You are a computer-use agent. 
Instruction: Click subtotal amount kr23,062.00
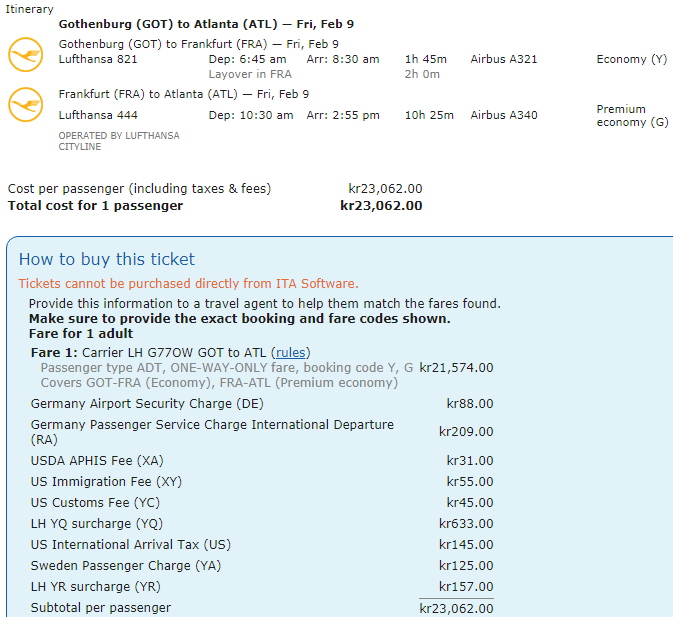456,609
